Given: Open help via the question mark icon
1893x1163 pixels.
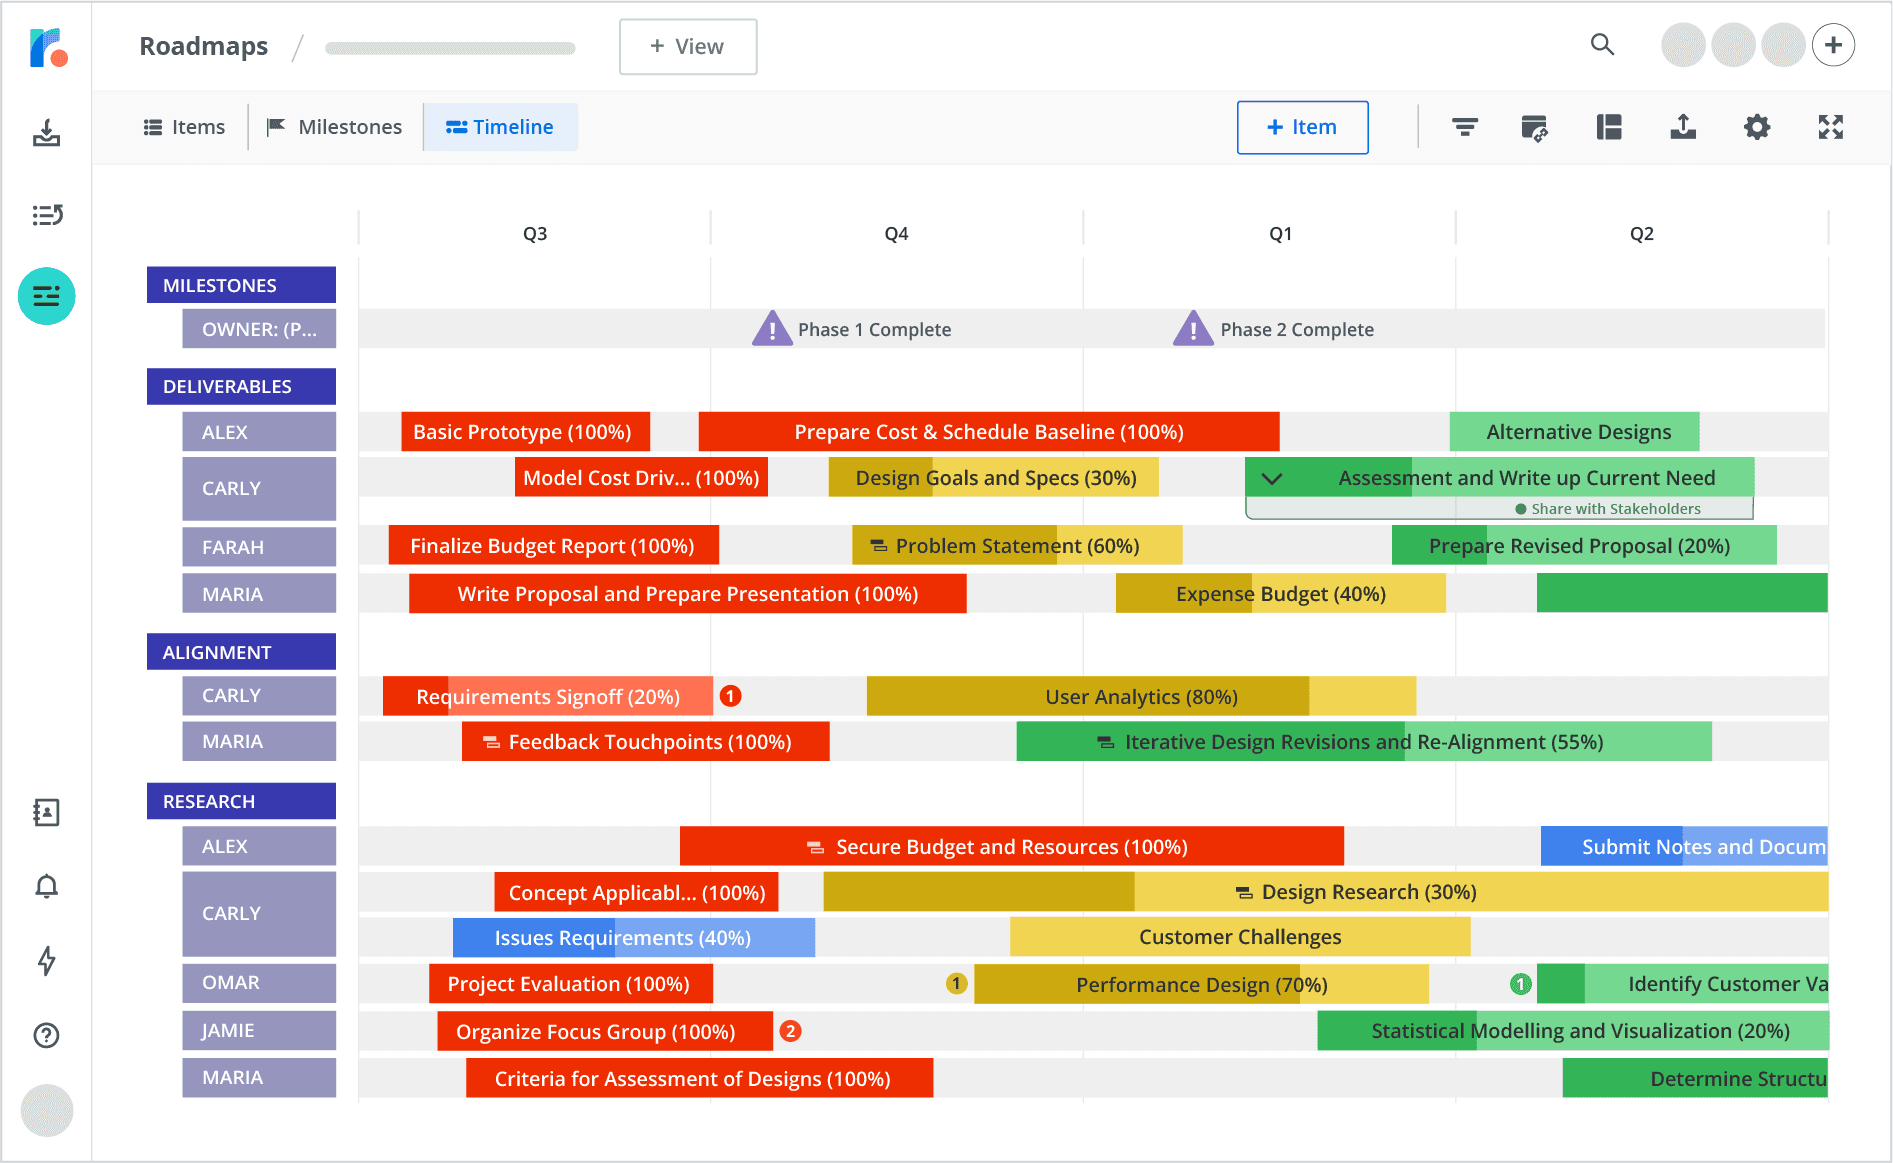Looking at the screenshot, I should tap(46, 1036).
